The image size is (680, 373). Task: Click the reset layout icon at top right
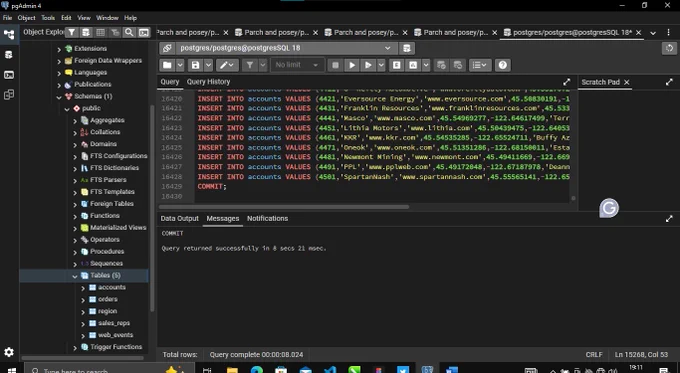click(x=670, y=48)
